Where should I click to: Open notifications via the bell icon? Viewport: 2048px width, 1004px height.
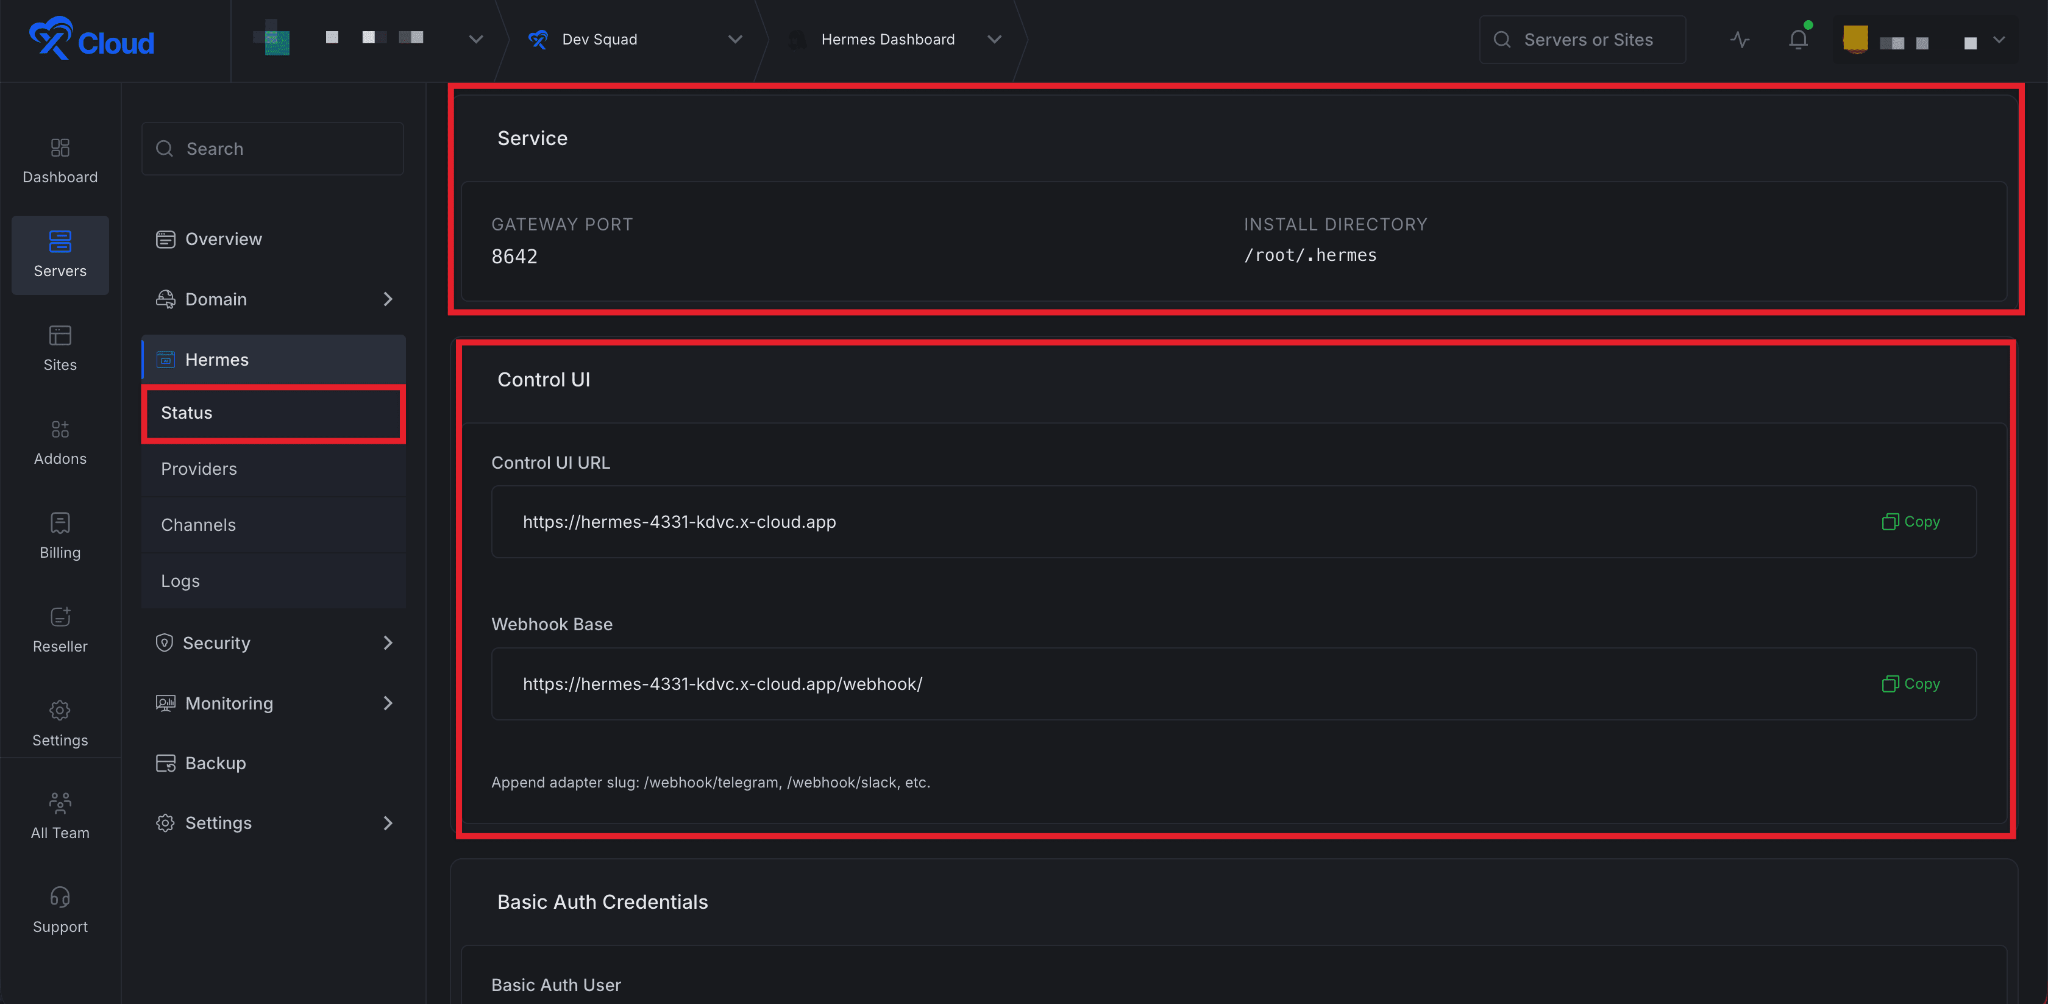tap(1798, 39)
